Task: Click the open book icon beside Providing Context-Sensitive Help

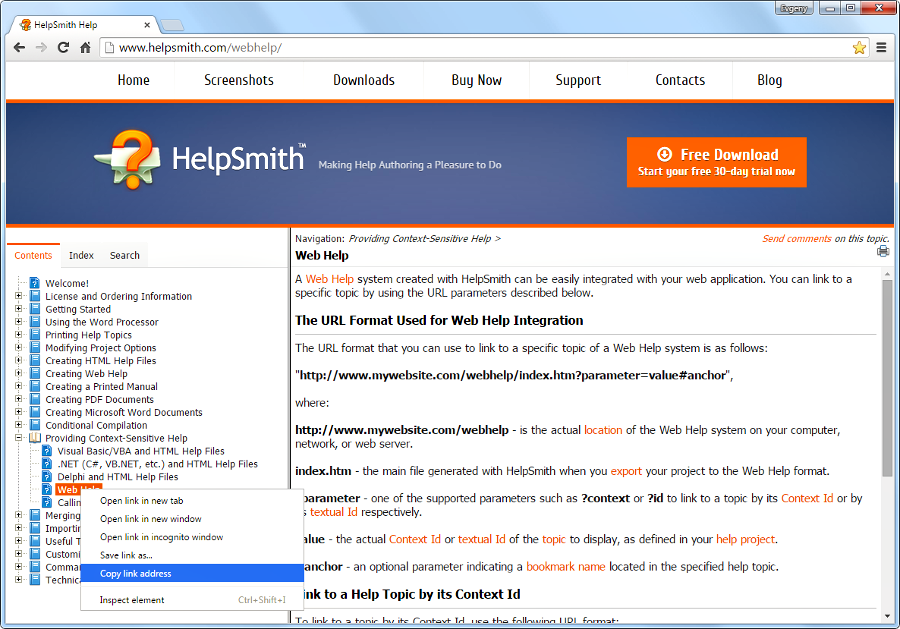Action: [35, 438]
